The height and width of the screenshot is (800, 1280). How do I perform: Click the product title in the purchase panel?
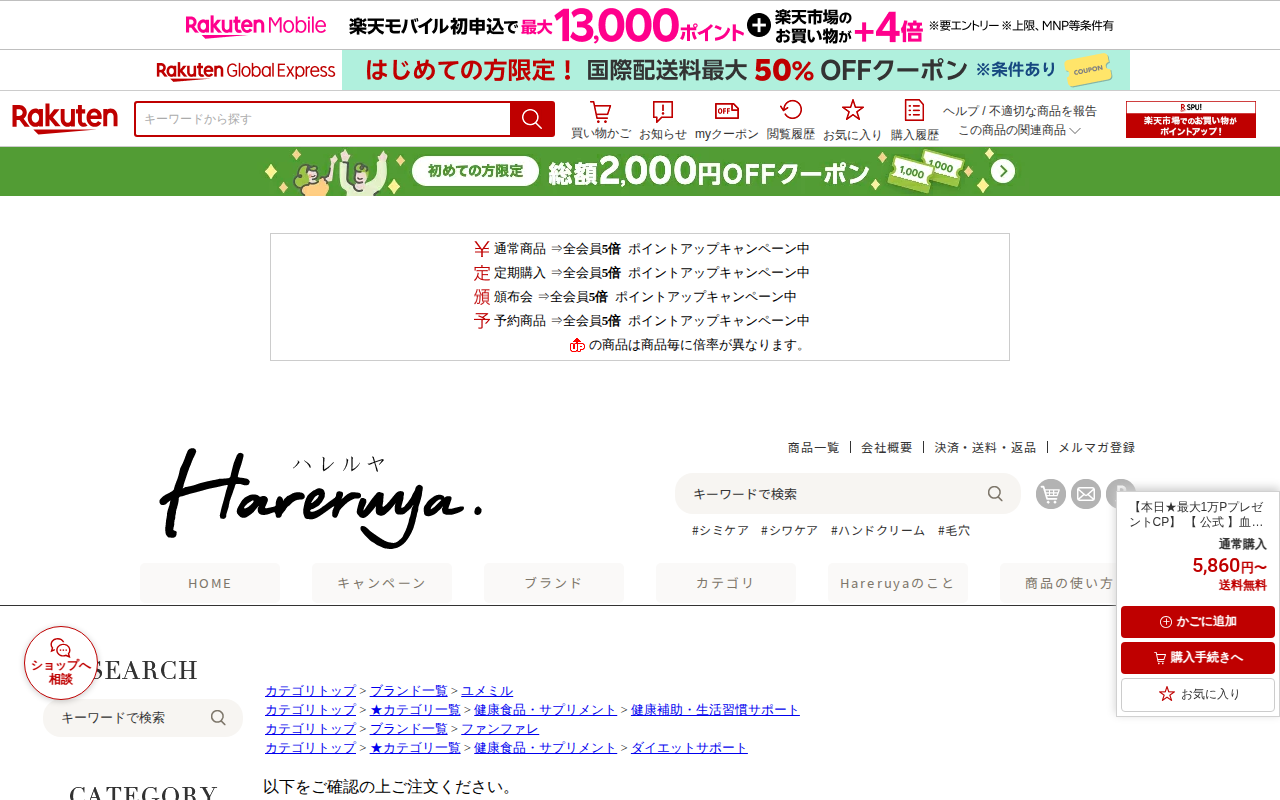tap(1197, 514)
